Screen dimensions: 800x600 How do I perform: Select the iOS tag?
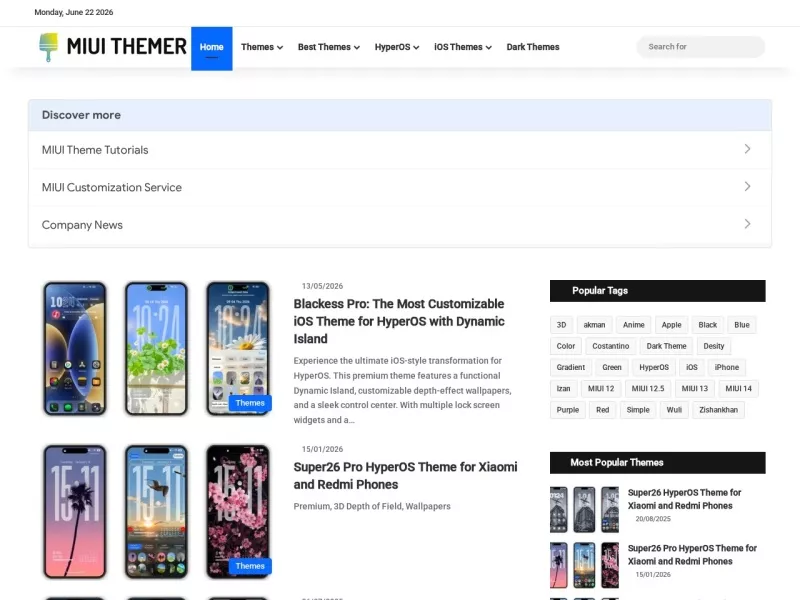[x=692, y=367]
